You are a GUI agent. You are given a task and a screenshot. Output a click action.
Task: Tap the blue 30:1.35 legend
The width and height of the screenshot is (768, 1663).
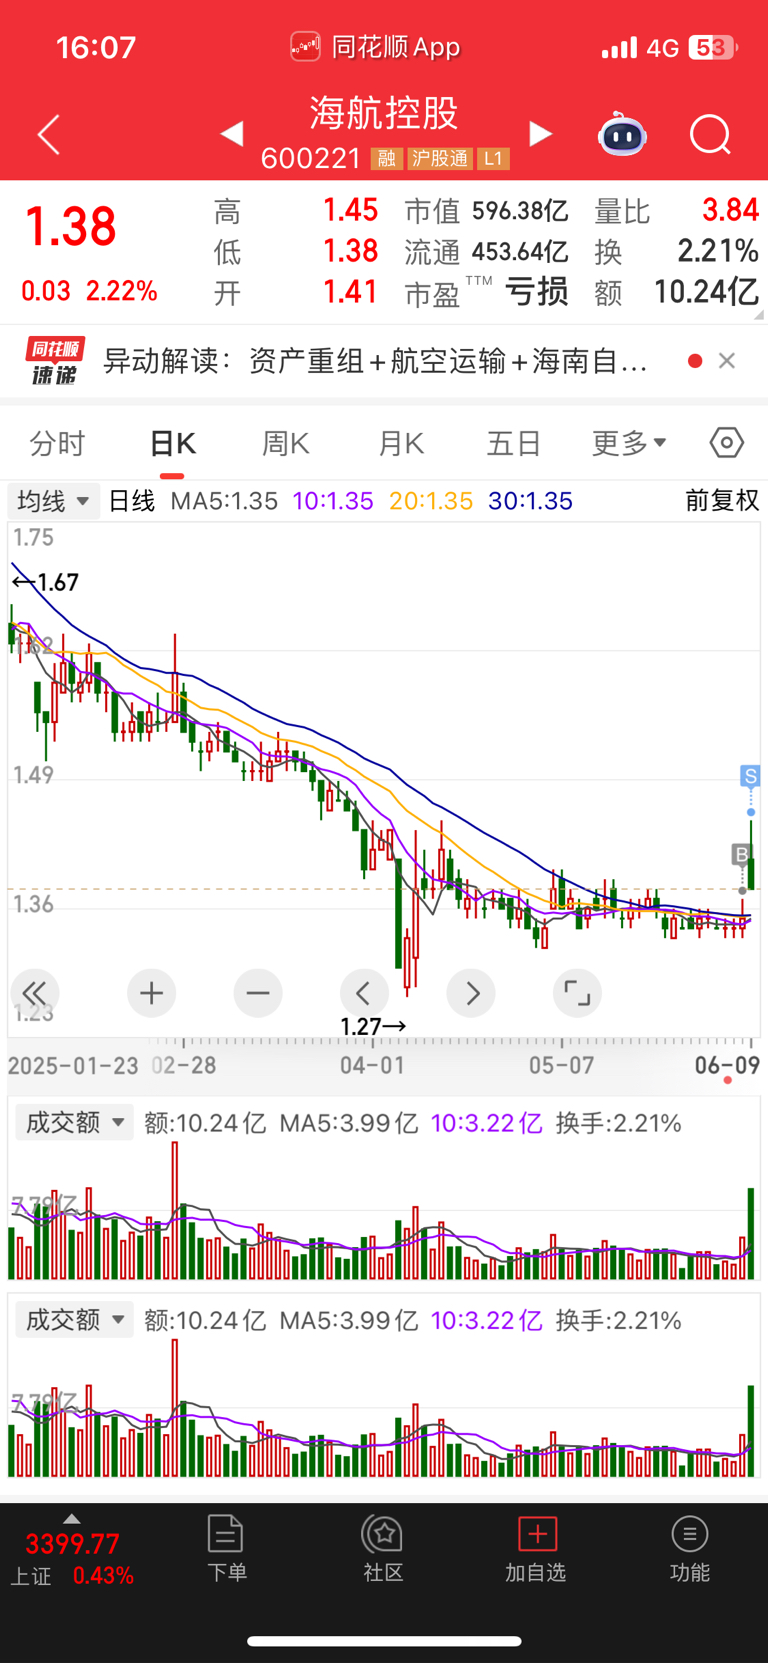[530, 501]
